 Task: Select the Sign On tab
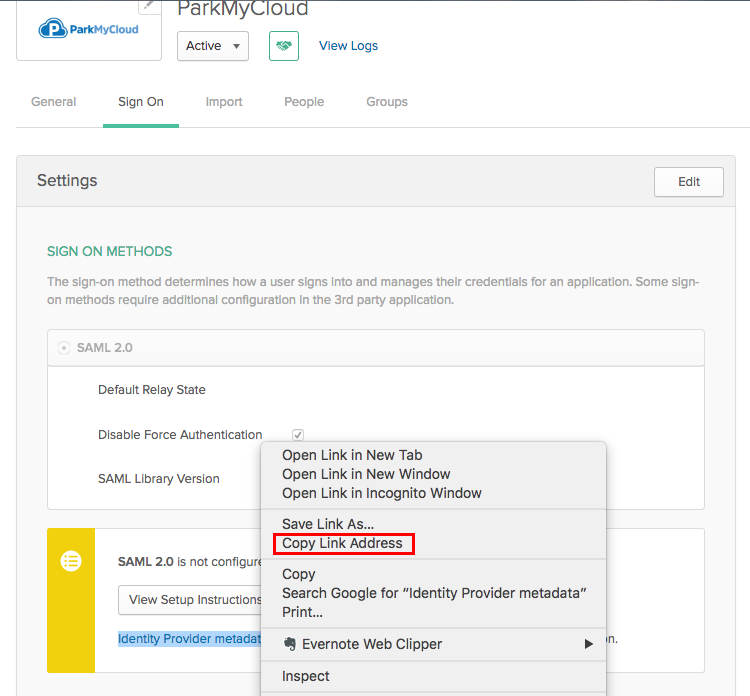141,102
